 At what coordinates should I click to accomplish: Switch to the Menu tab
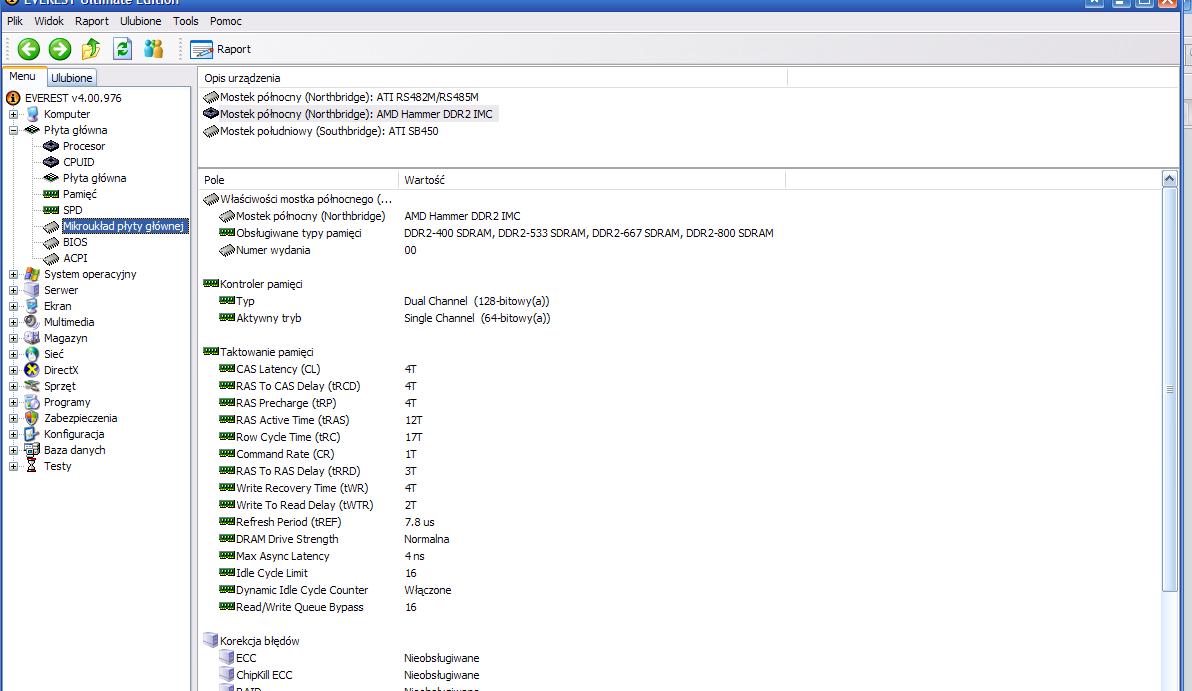pyautogui.click(x=23, y=77)
